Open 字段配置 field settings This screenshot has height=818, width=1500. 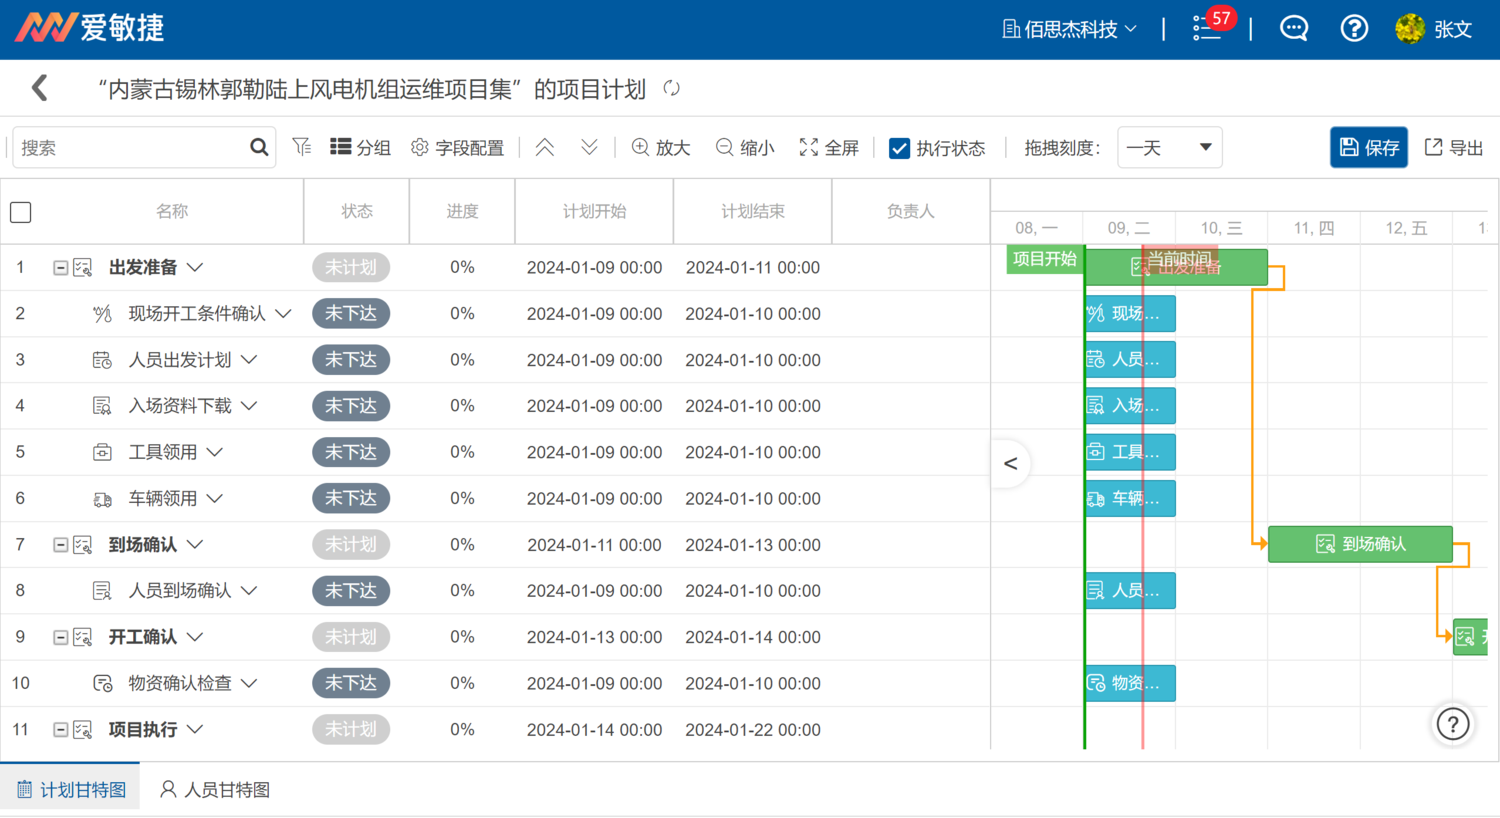457,148
